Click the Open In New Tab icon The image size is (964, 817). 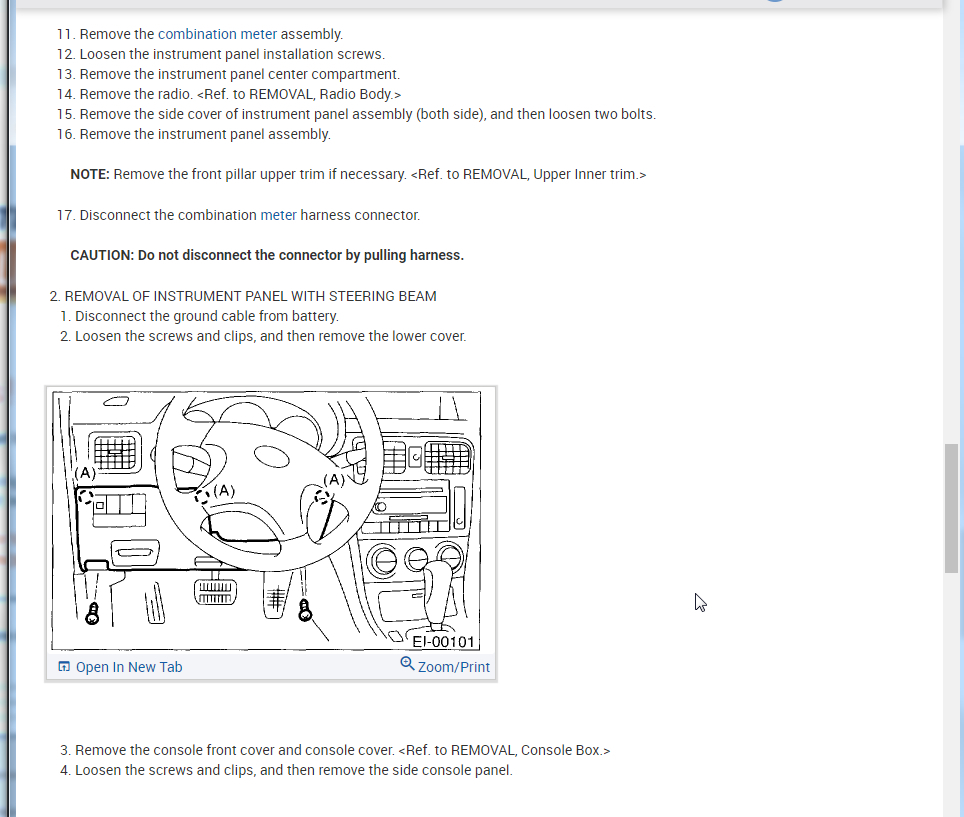click(x=64, y=666)
